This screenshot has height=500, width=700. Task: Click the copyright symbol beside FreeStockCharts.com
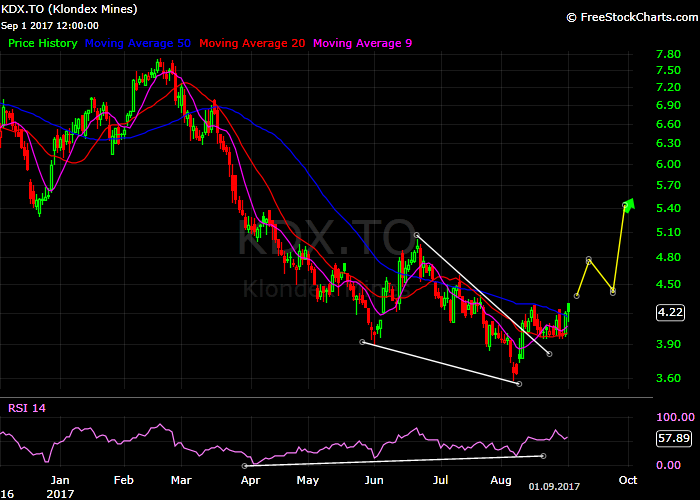point(571,18)
